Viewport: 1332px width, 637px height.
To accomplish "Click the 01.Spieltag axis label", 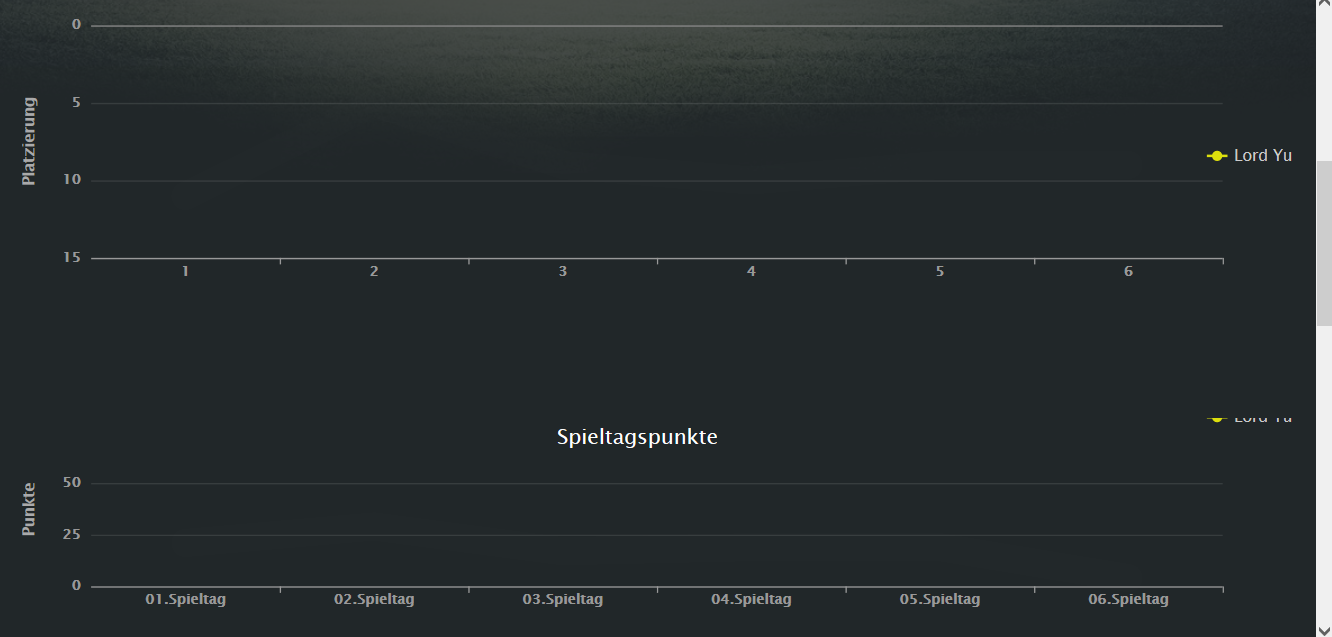I will tap(186, 600).
